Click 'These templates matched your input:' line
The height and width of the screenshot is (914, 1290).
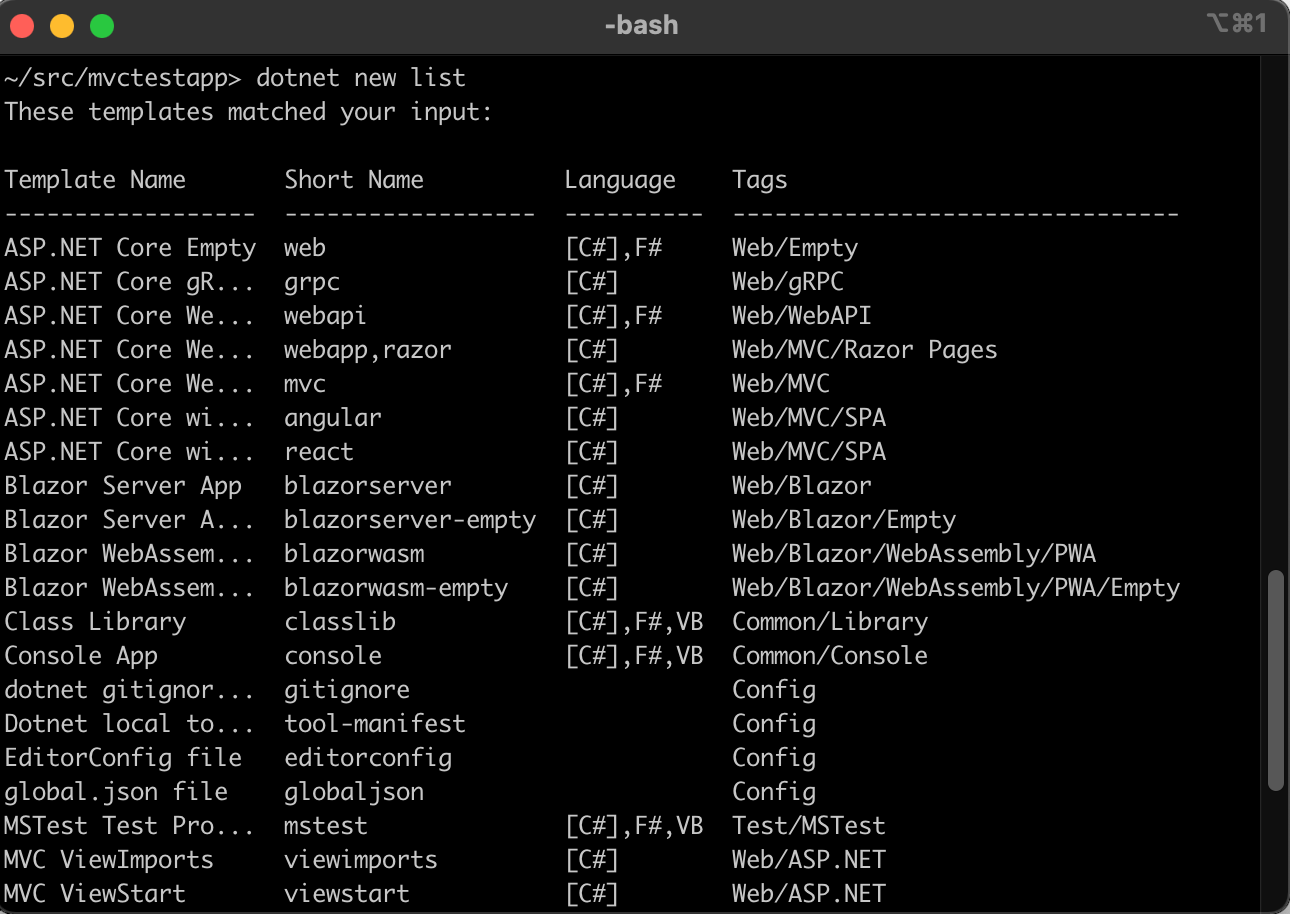click(x=249, y=112)
